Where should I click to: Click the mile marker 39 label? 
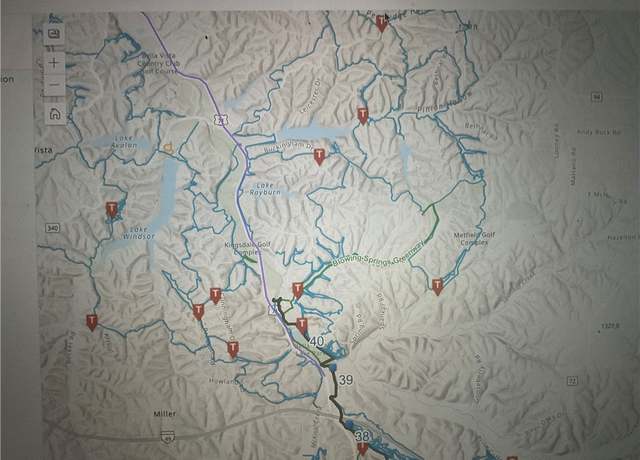[x=345, y=380]
